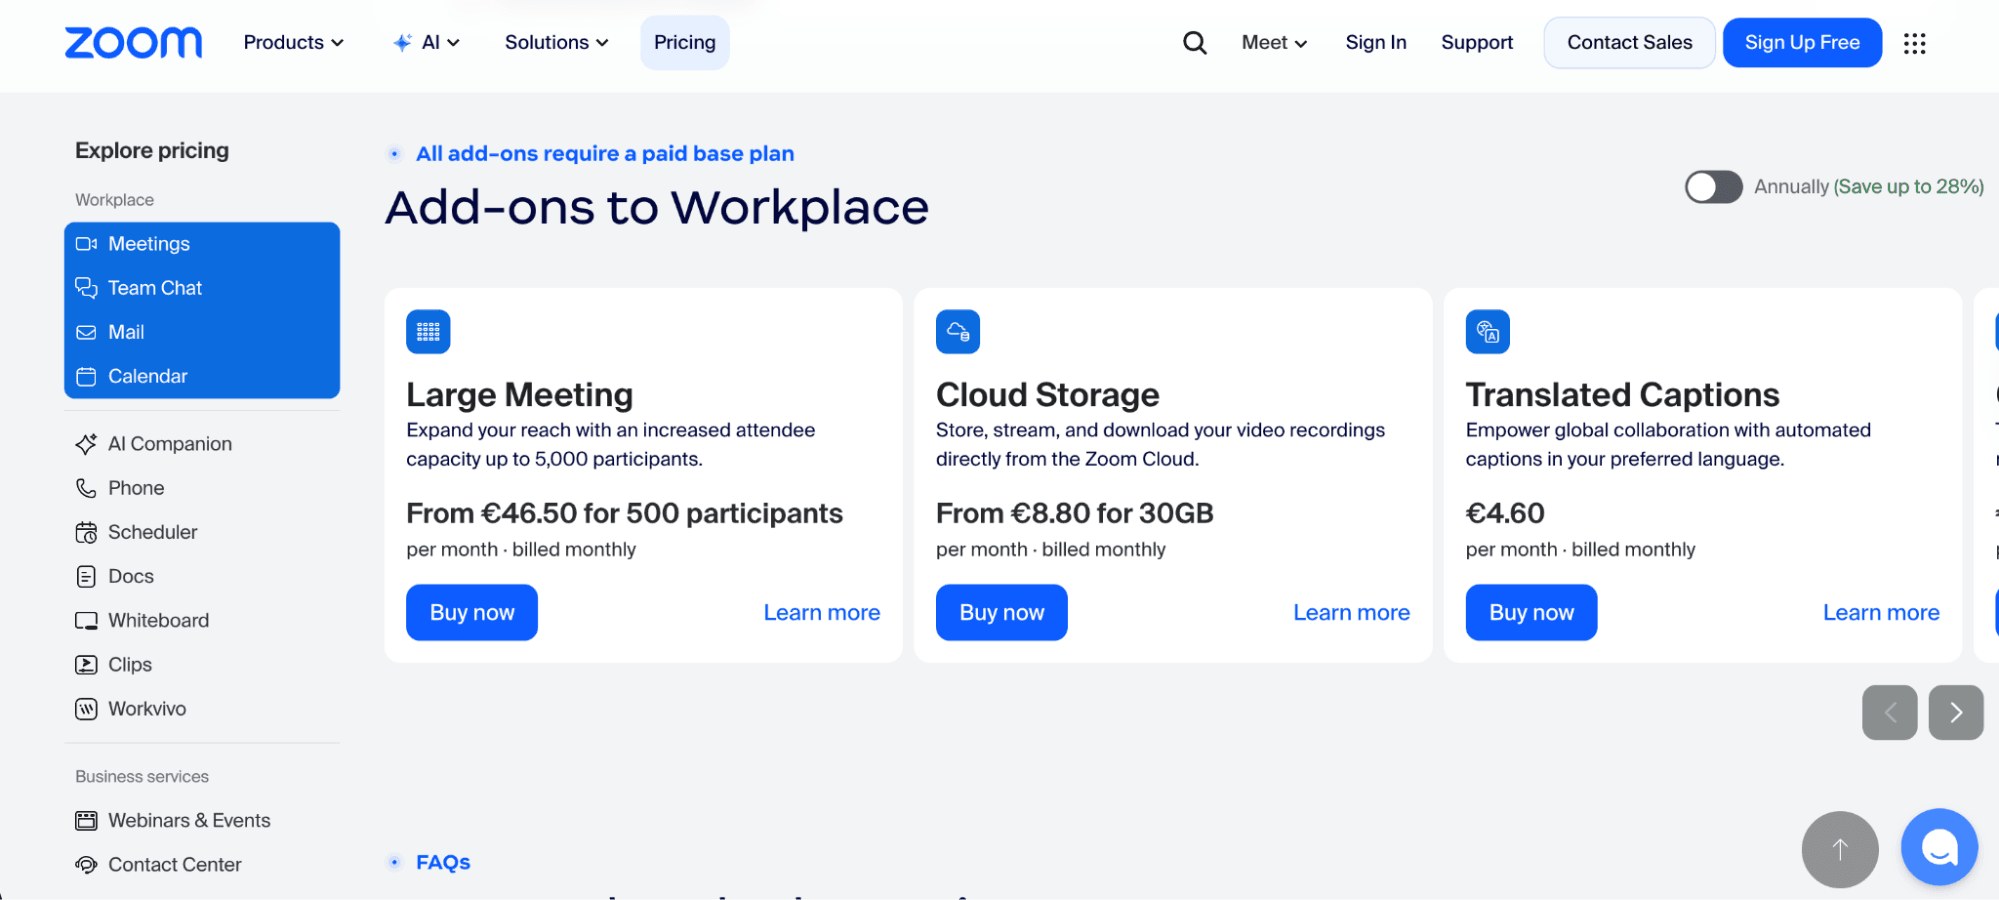Image resolution: width=1999 pixels, height=900 pixels.
Task: Click Buy now for Large Meeting
Action: (471, 612)
